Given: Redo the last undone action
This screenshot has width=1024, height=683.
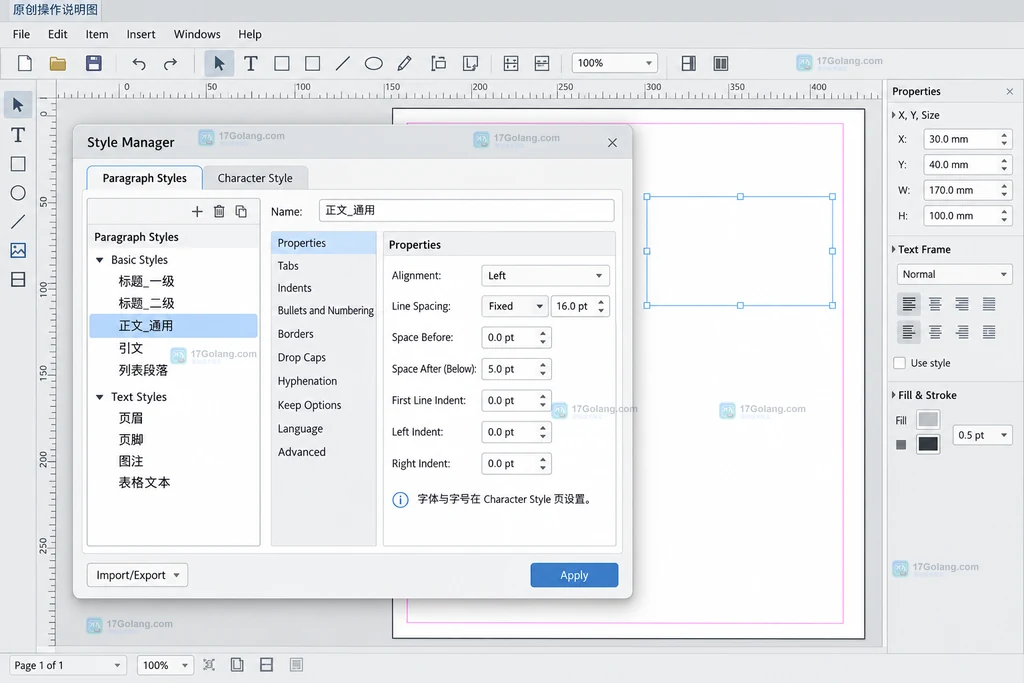Looking at the screenshot, I should [170, 63].
